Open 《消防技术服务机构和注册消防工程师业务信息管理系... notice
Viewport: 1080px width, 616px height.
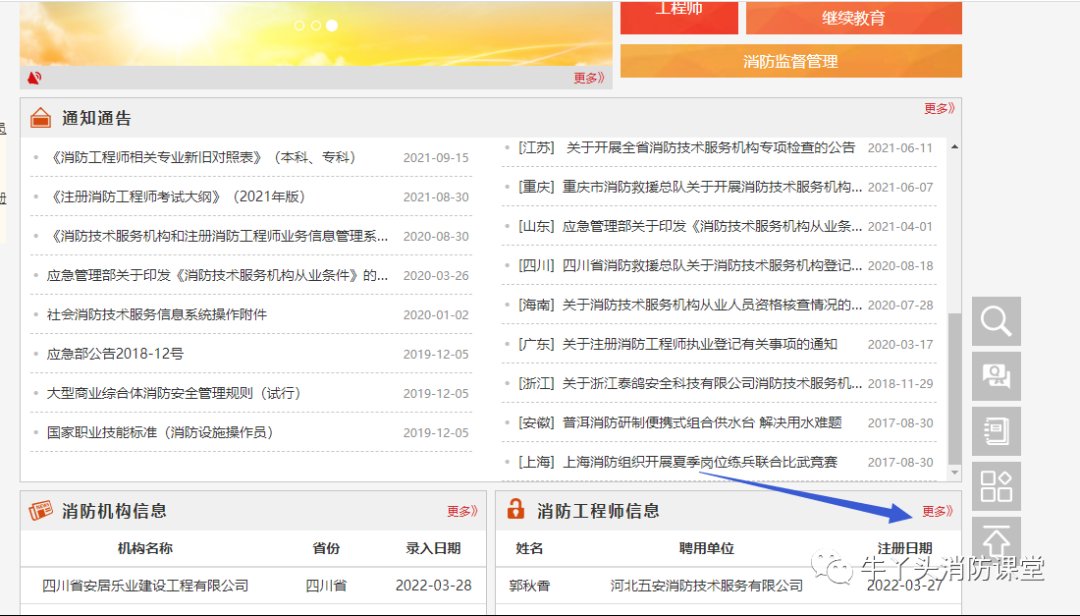tap(218, 236)
